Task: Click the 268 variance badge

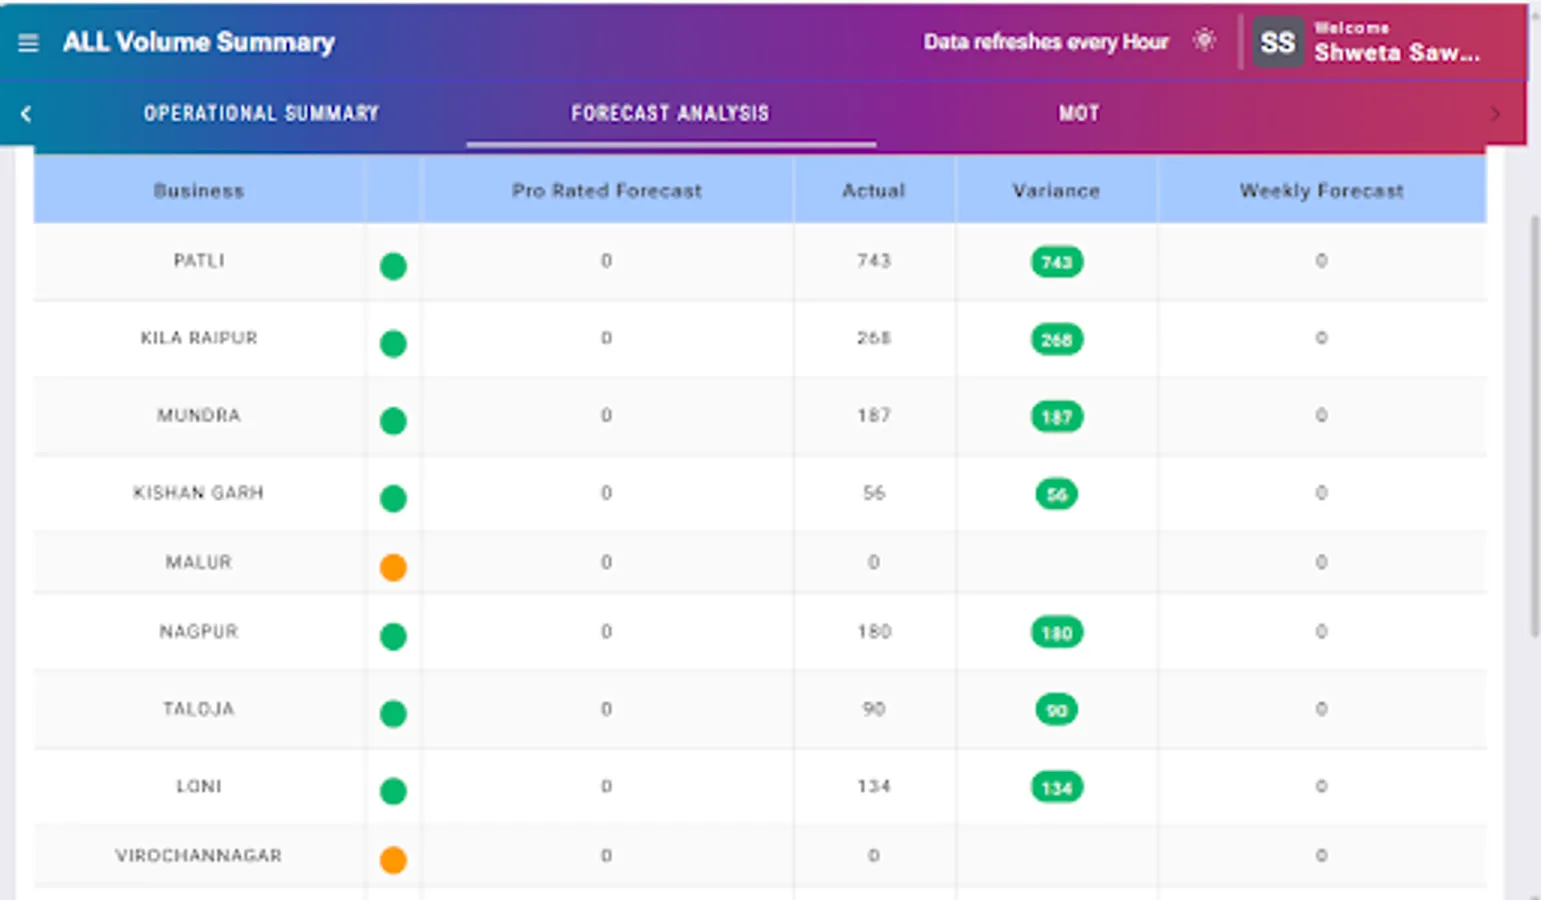Action: pyautogui.click(x=1057, y=340)
